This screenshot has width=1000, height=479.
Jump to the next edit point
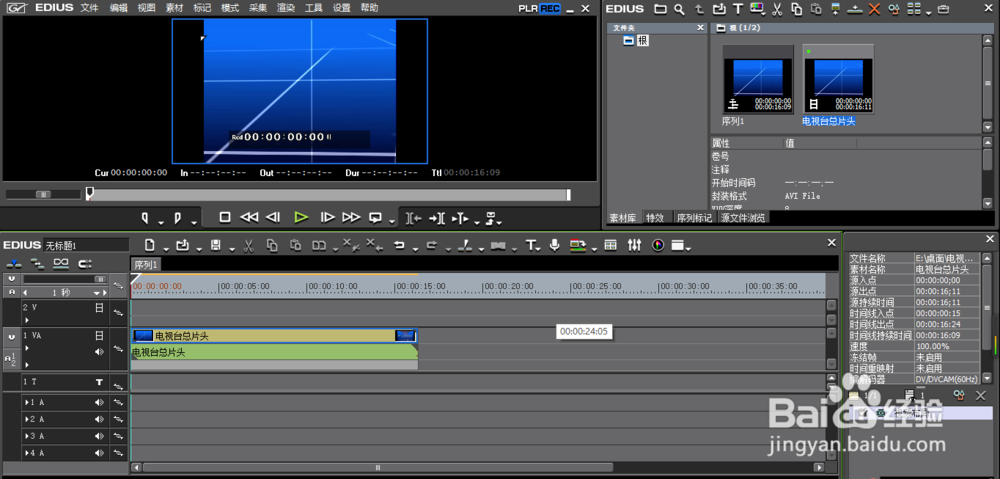[437, 218]
